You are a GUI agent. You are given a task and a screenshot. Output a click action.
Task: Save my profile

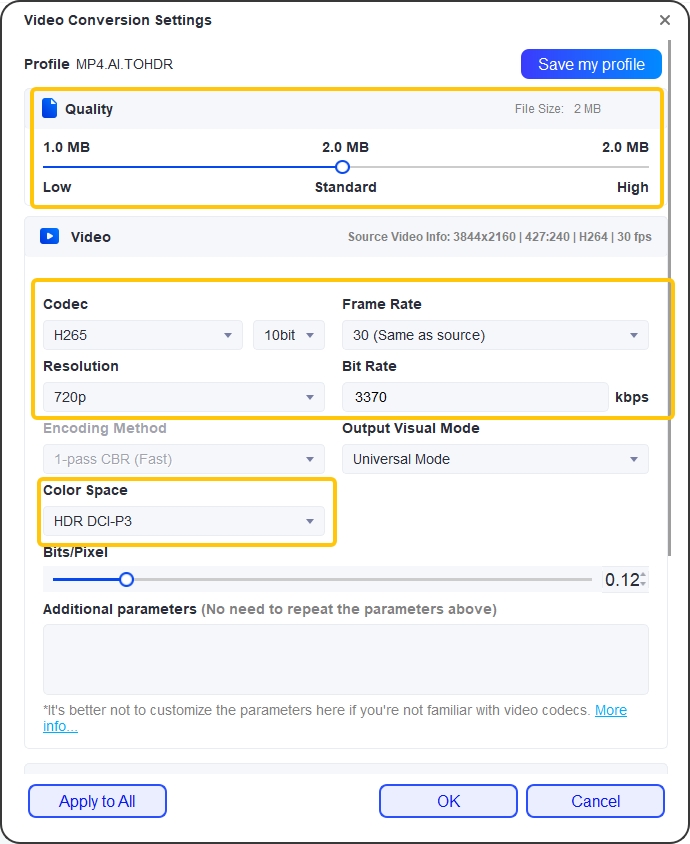[x=591, y=64]
